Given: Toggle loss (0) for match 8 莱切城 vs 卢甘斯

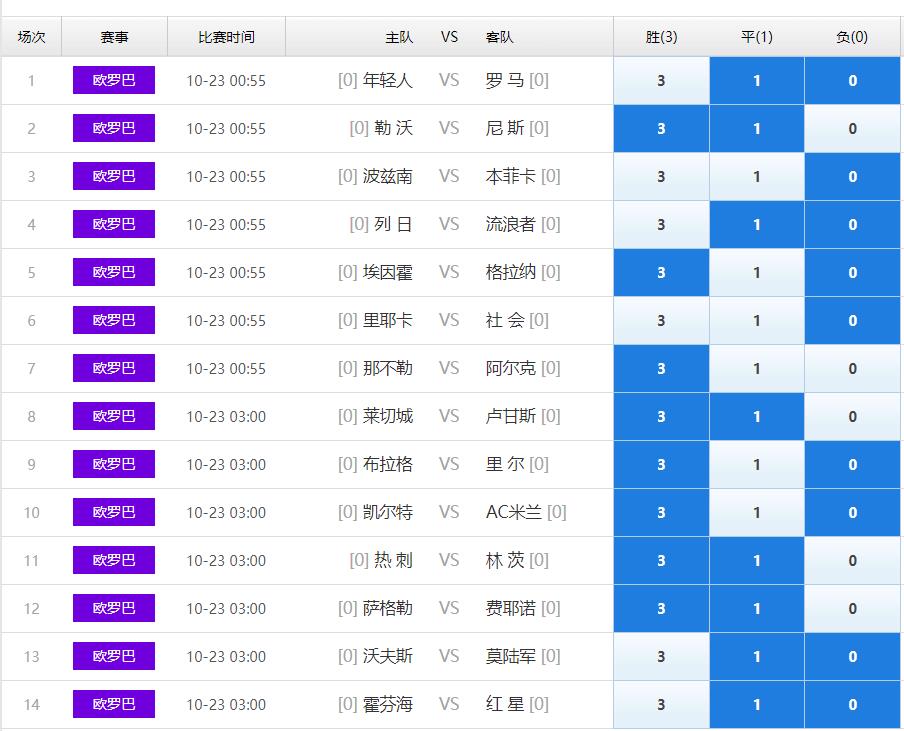Looking at the screenshot, I should click(852, 417).
